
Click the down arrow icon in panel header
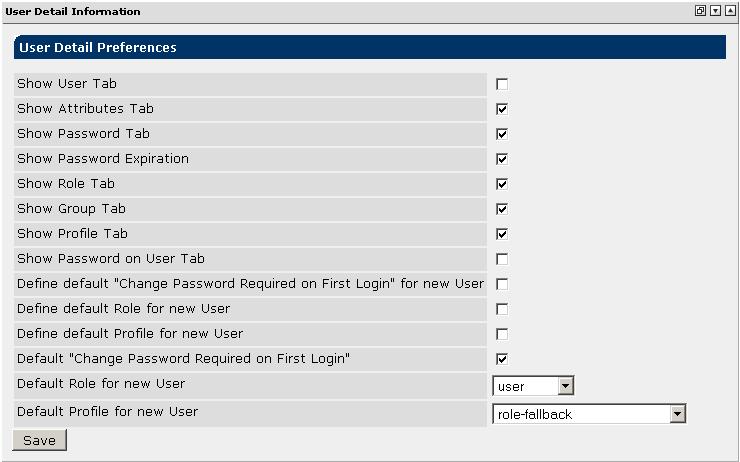pyautogui.click(x=715, y=11)
